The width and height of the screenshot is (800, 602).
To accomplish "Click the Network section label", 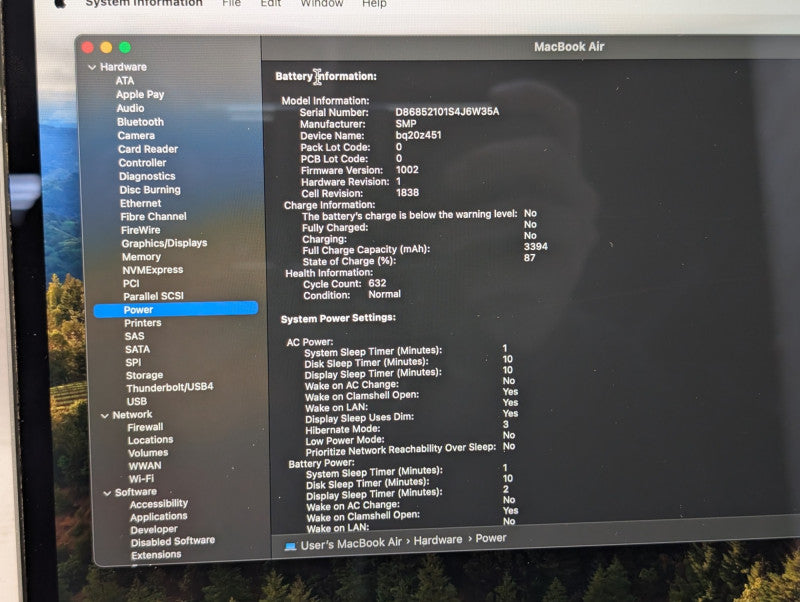I will [x=132, y=415].
